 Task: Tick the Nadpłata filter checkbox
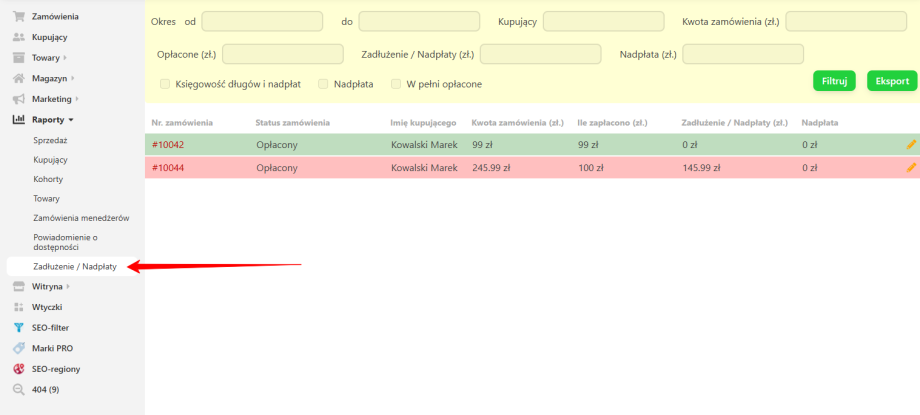323,84
